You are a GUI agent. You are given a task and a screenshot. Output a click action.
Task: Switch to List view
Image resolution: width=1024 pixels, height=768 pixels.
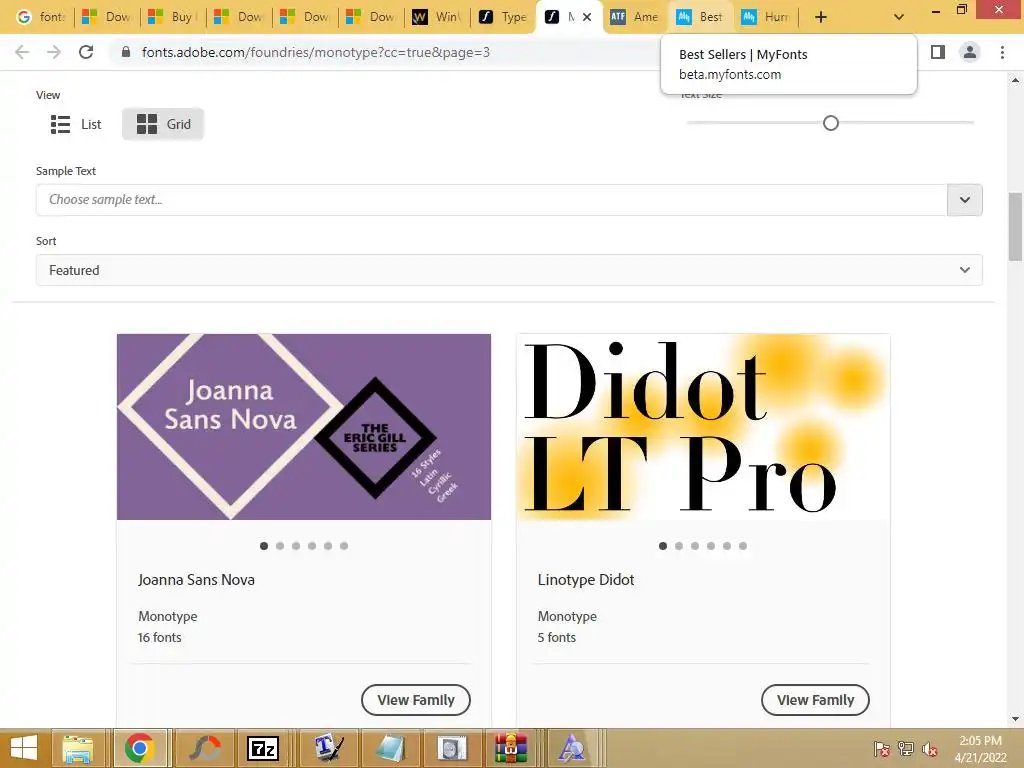coord(76,124)
